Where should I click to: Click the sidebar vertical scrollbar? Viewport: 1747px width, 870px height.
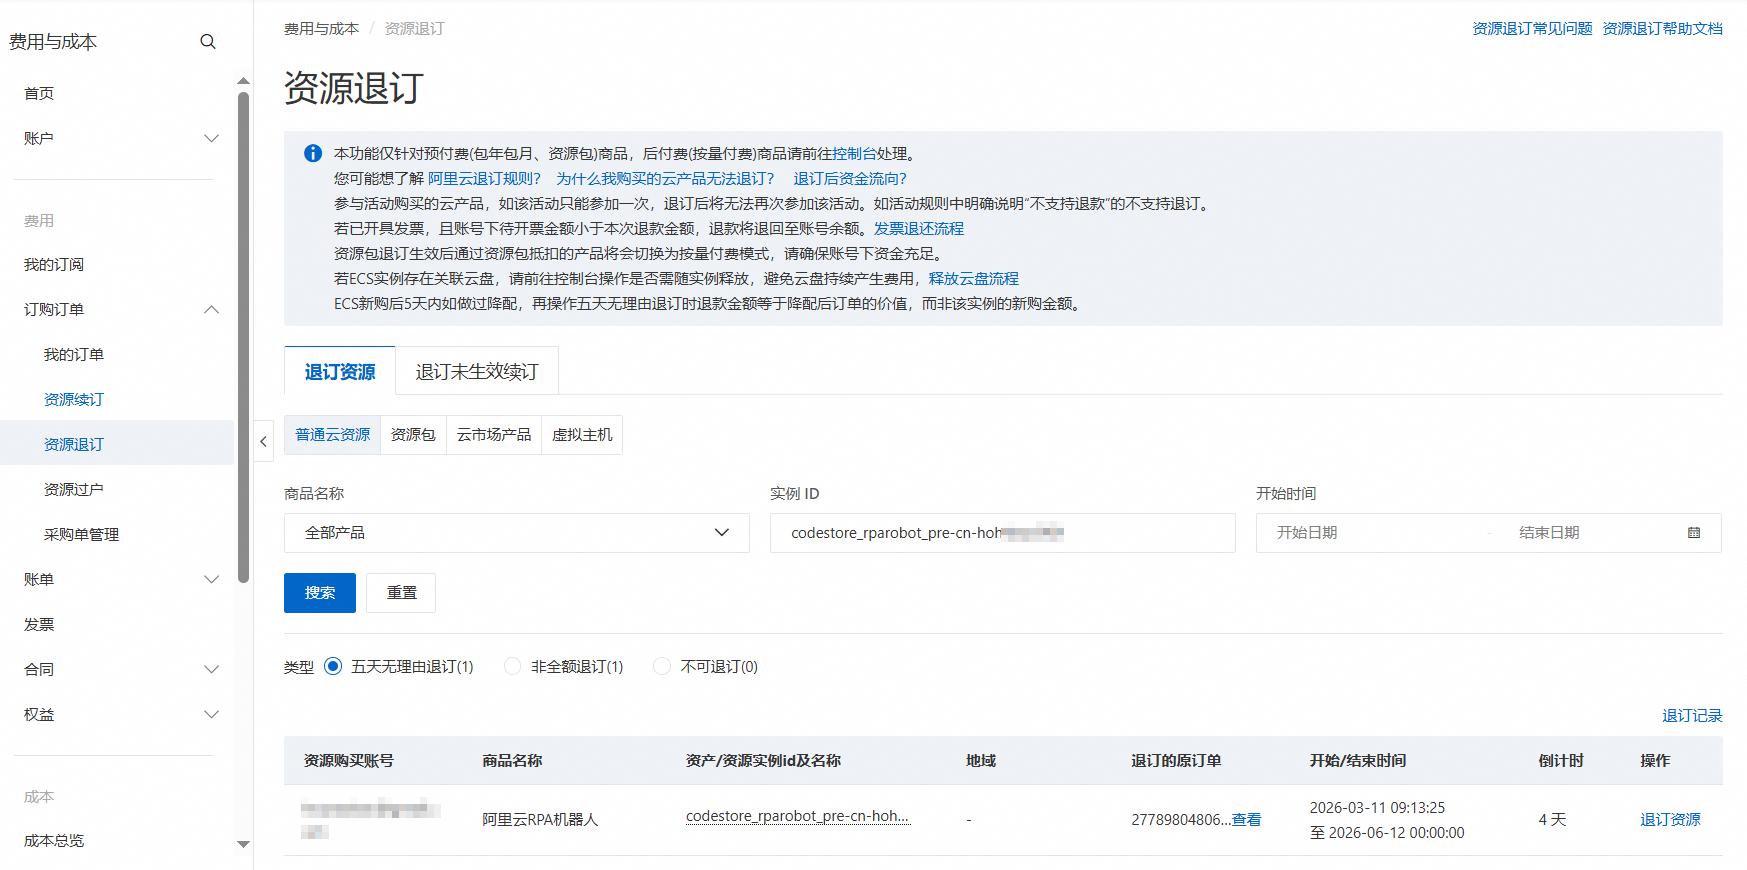pyautogui.click(x=243, y=337)
